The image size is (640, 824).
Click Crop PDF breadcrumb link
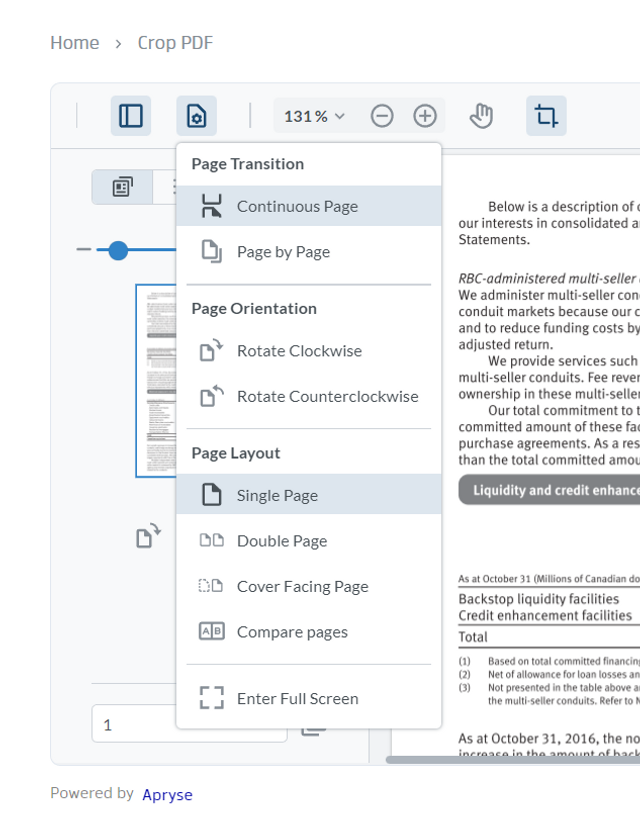pyautogui.click(x=175, y=43)
